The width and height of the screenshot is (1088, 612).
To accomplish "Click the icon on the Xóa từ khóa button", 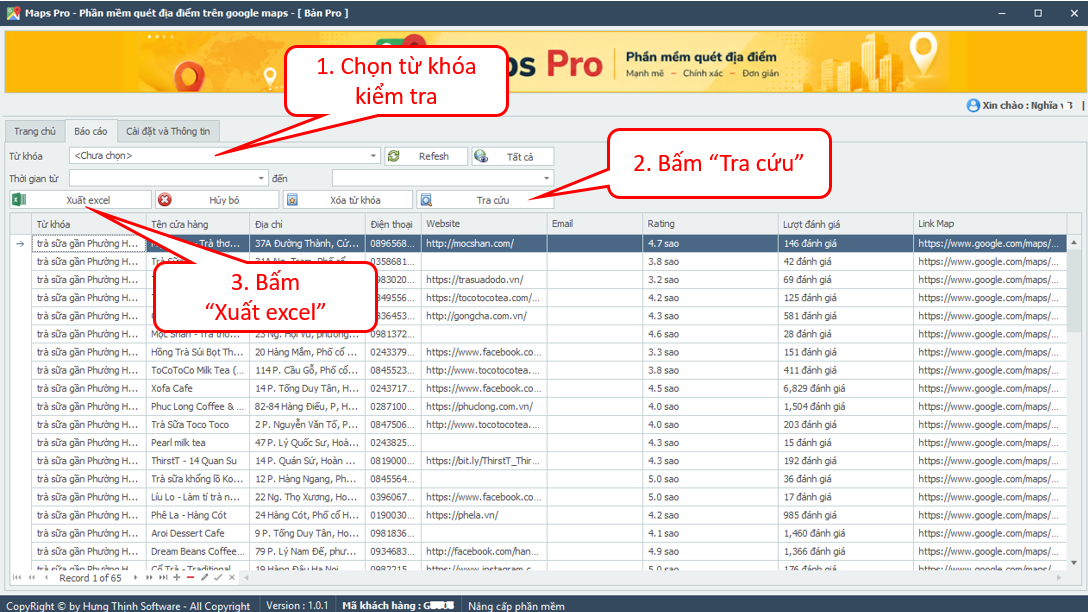I will coord(292,200).
